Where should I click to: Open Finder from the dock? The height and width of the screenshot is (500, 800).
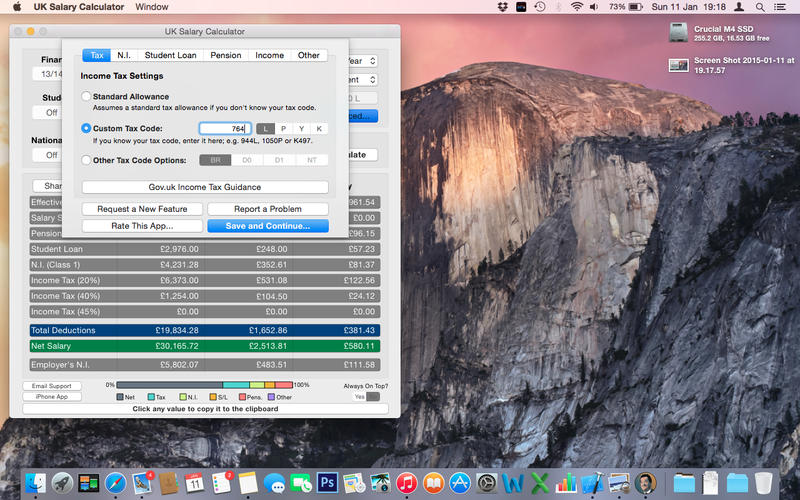click(x=37, y=482)
